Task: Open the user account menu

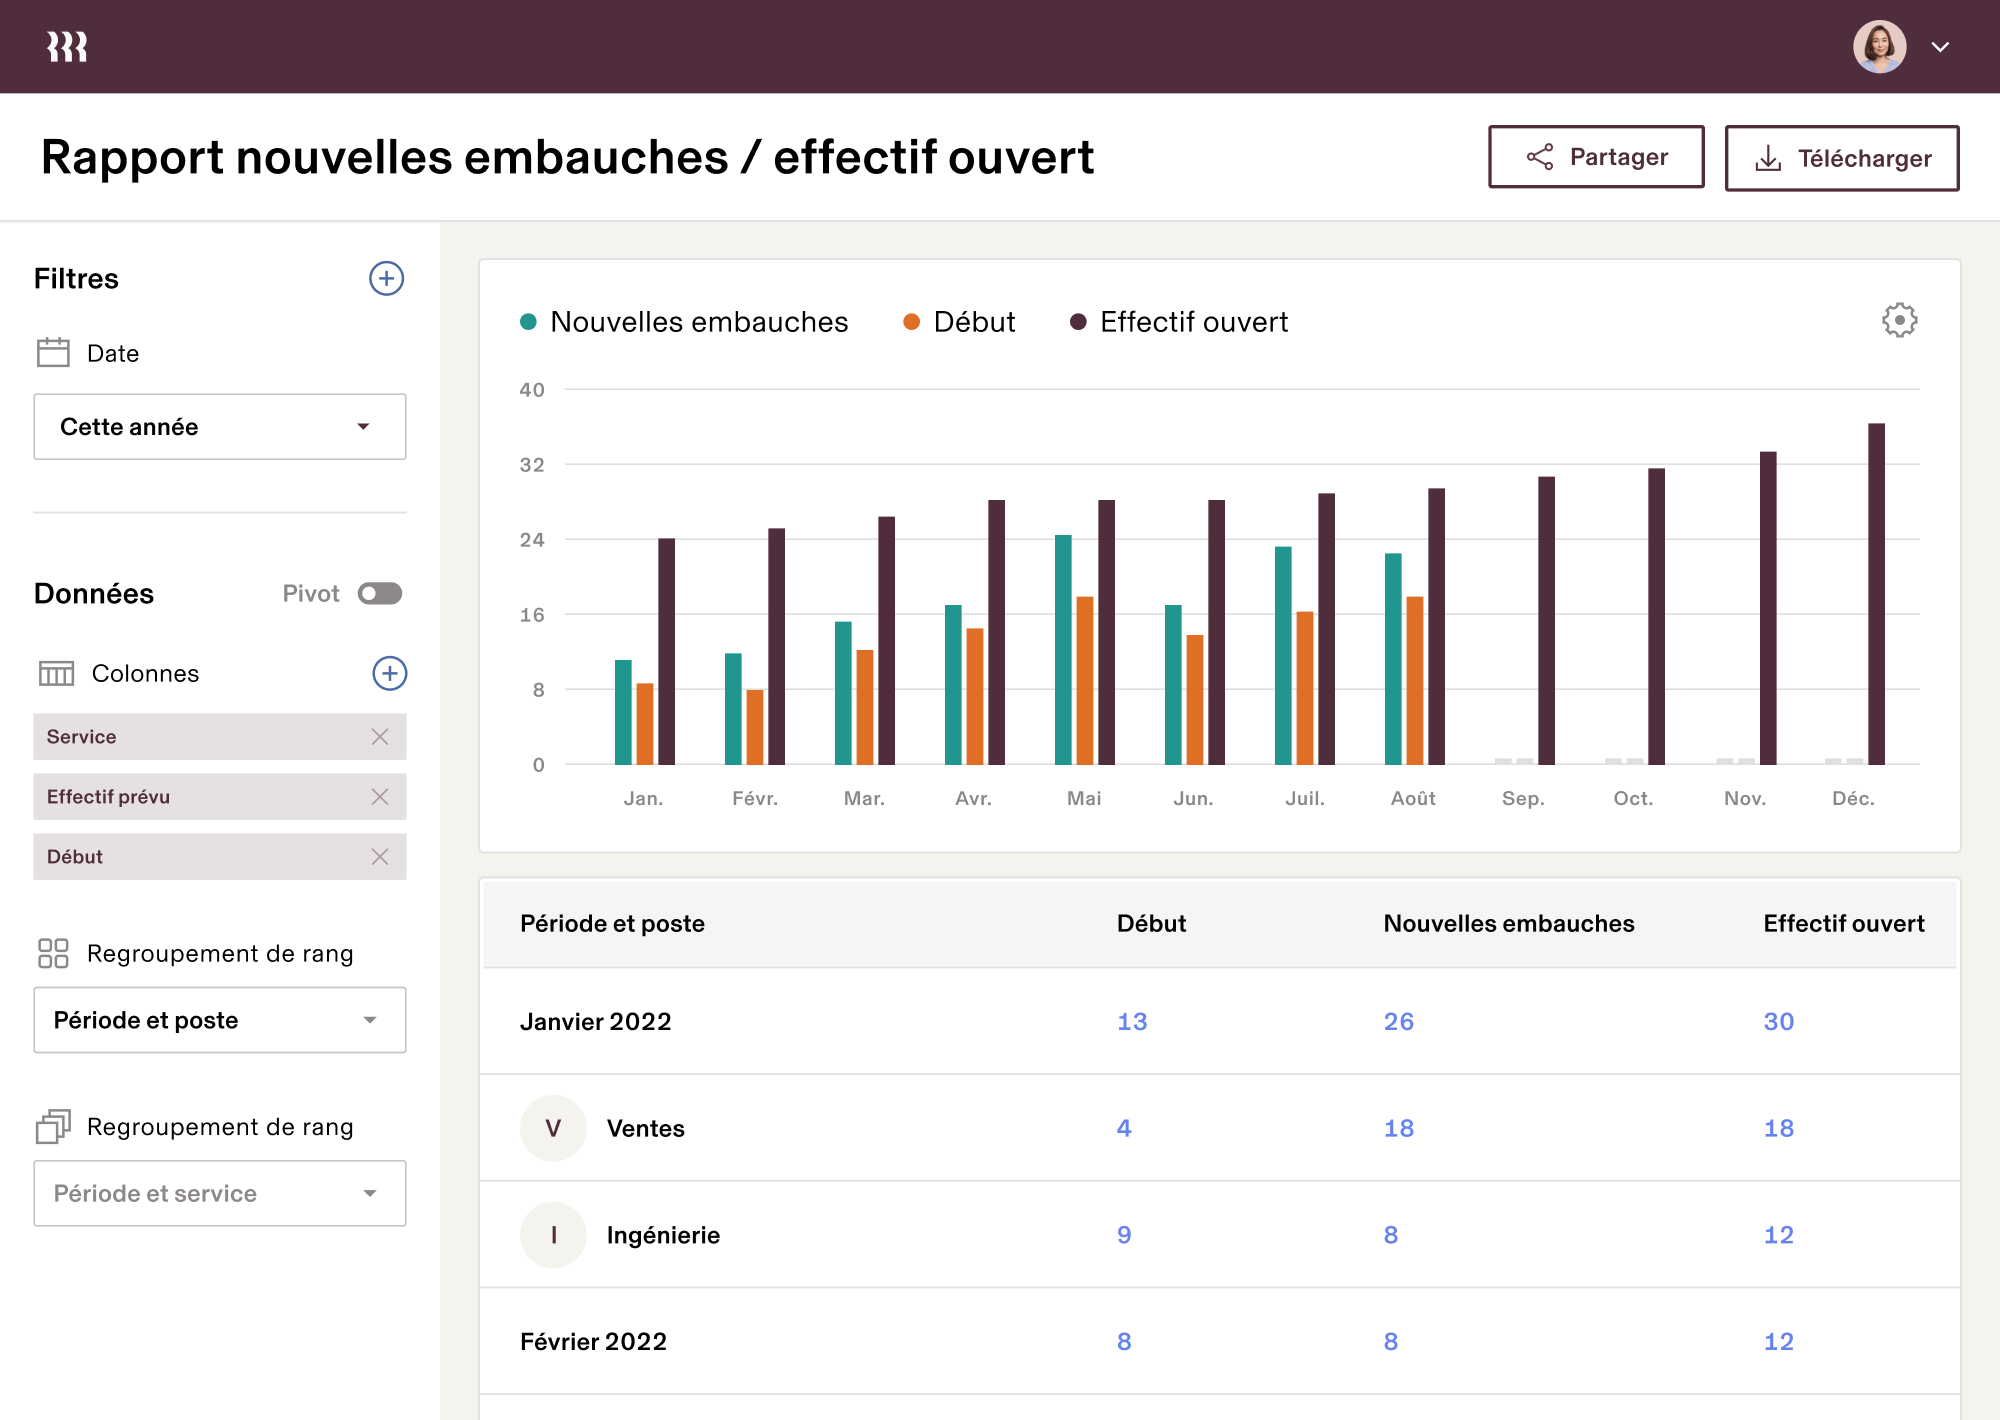Action: coord(1941,46)
